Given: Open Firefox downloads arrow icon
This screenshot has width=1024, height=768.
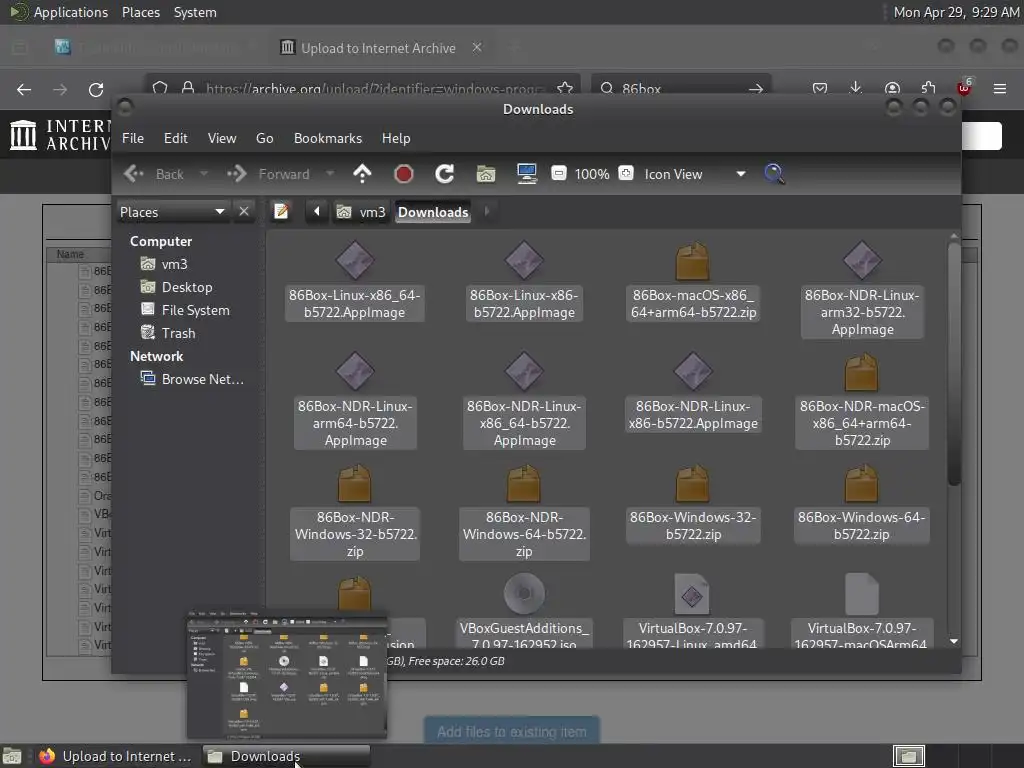Looking at the screenshot, I should click(x=856, y=88).
